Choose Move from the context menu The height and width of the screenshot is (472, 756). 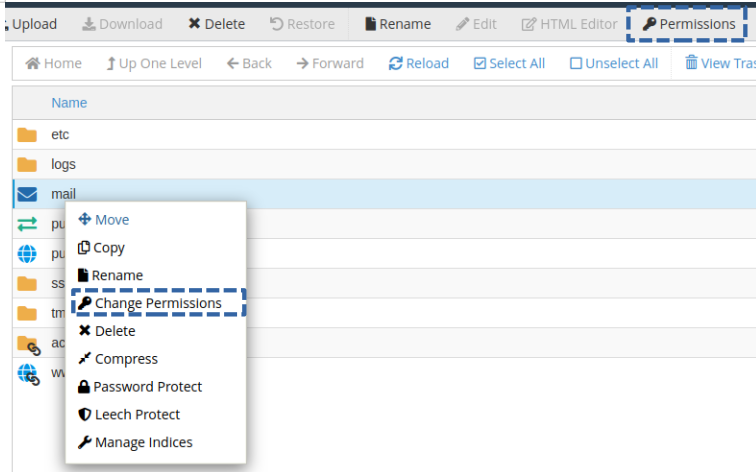tap(104, 220)
